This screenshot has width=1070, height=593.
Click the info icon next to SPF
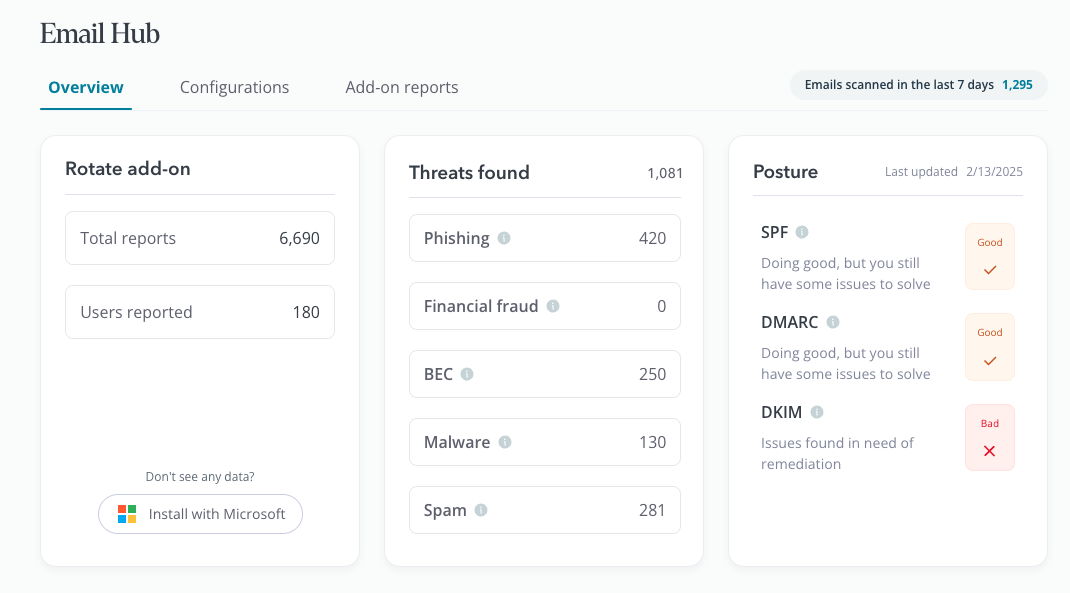802,232
